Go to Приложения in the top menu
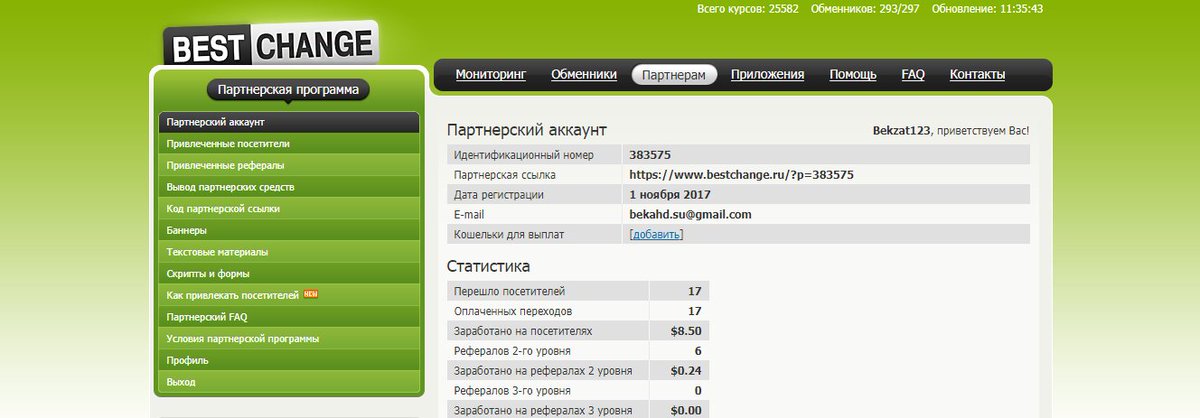 click(x=767, y=74)
